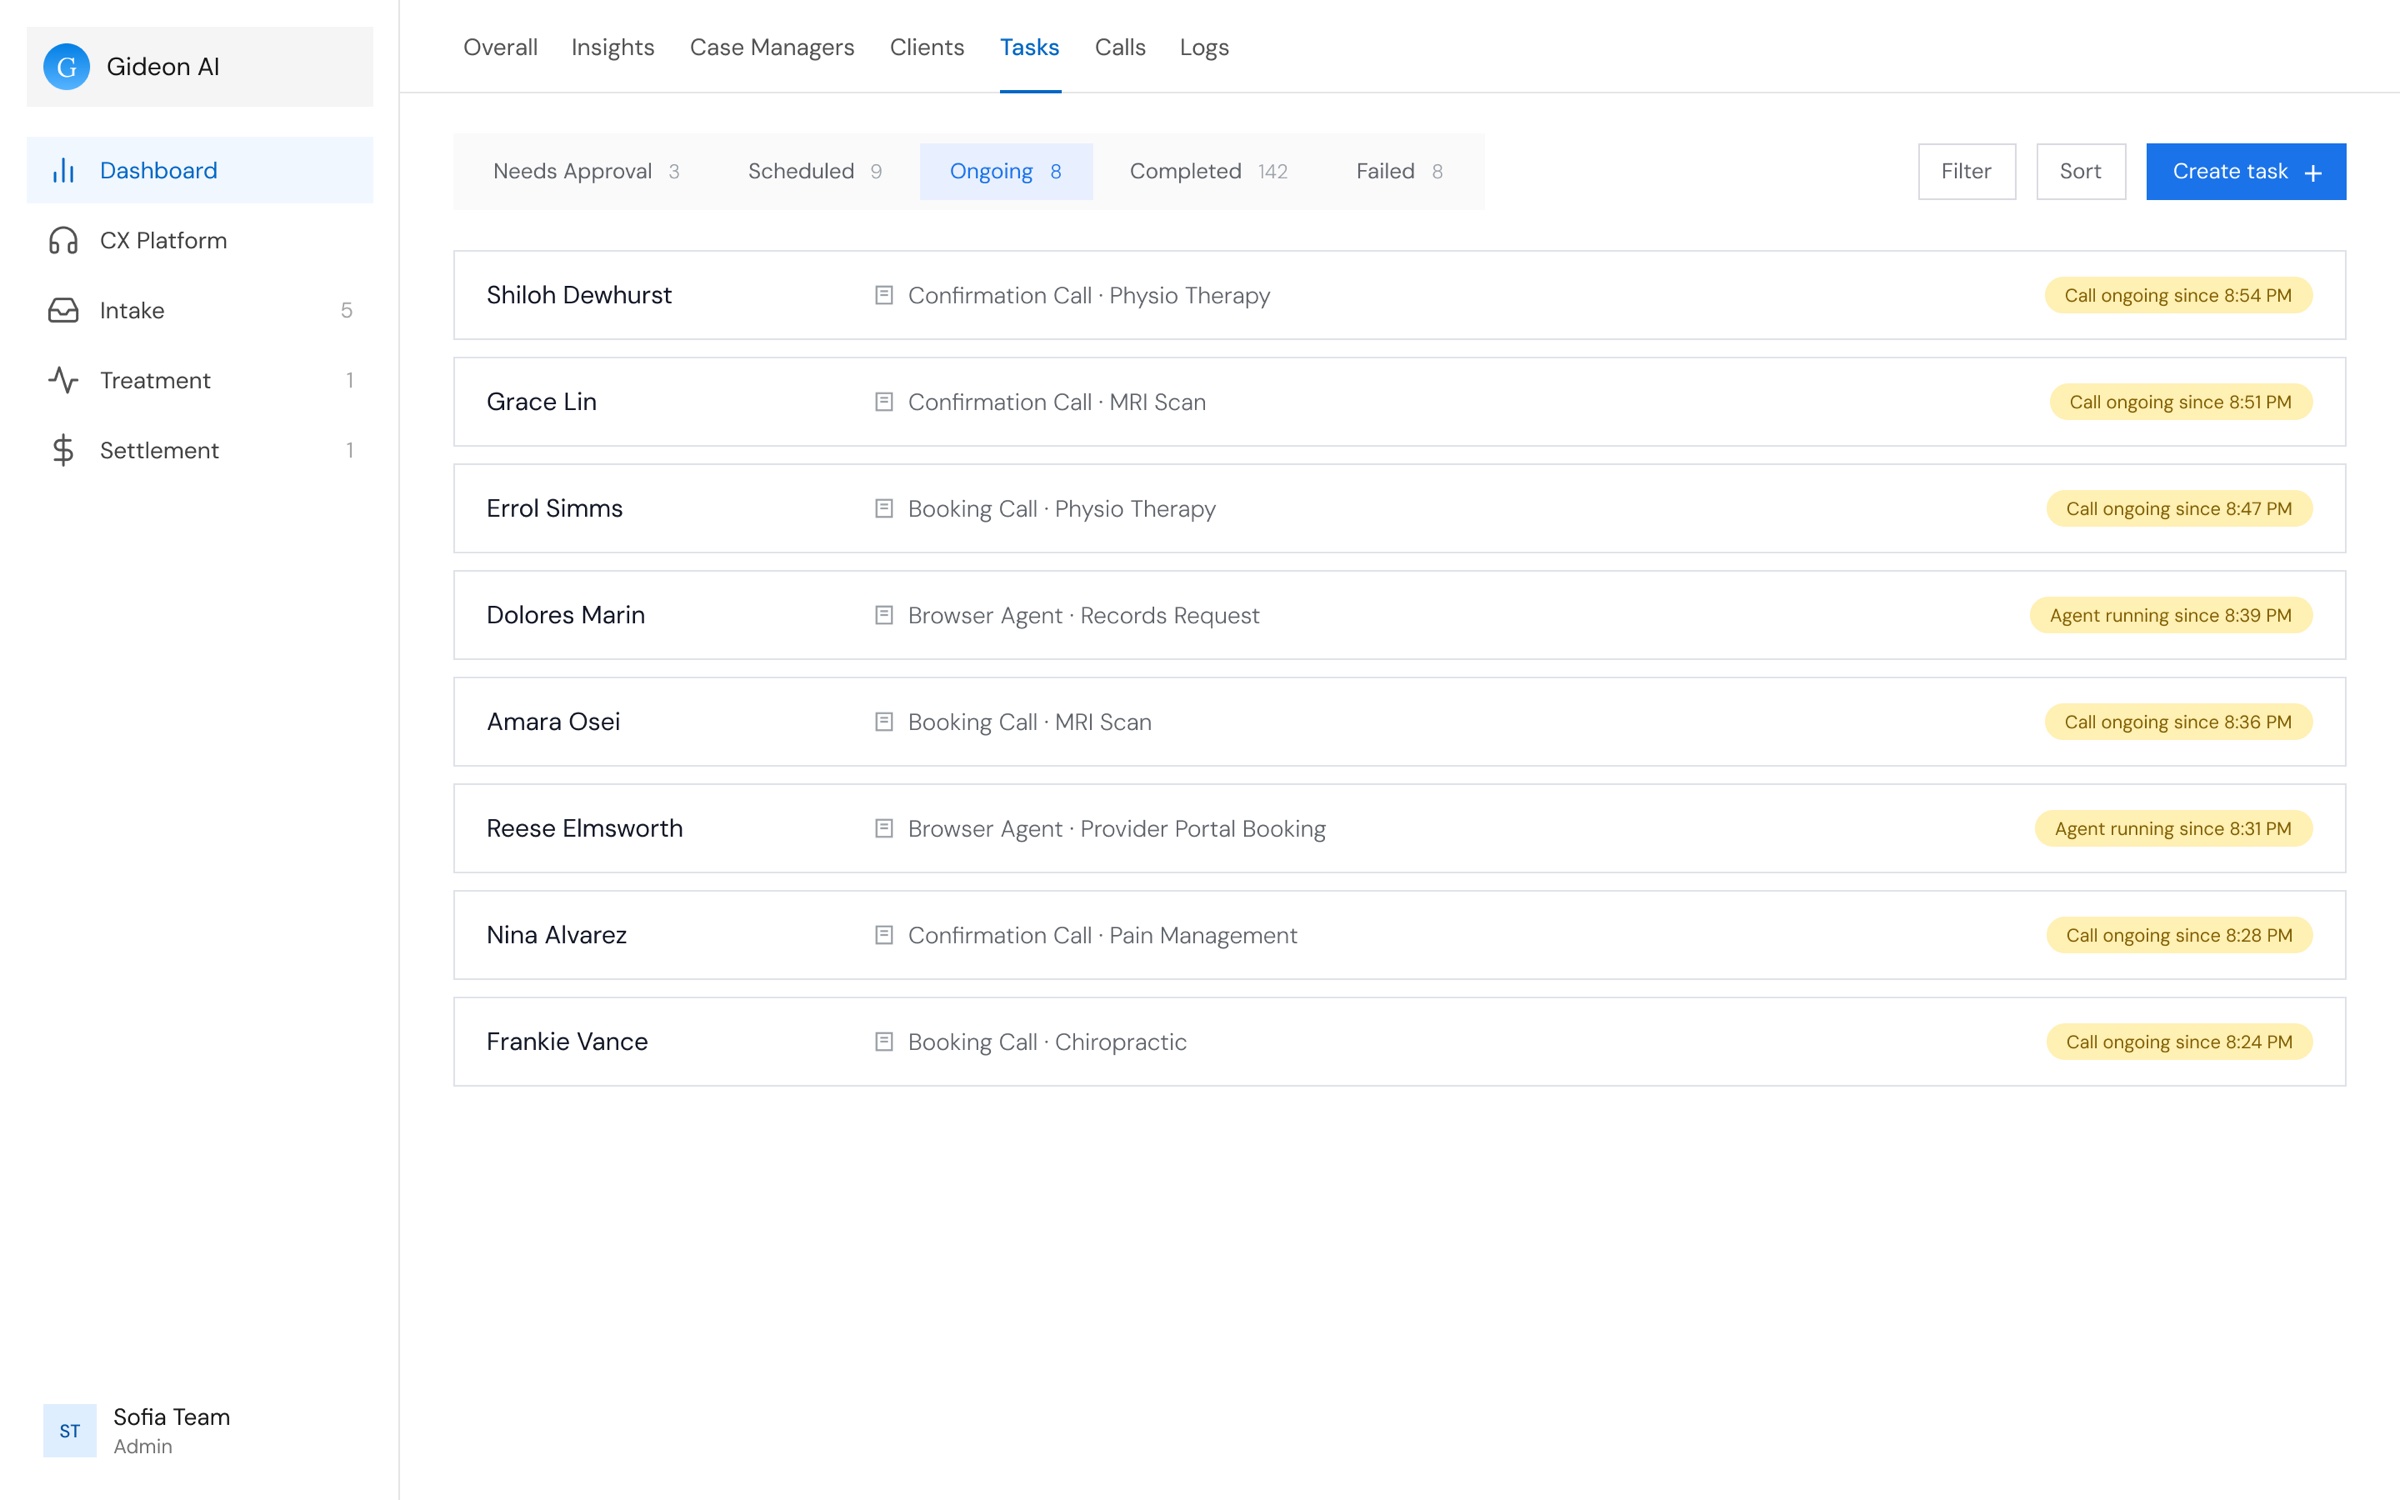The image size is (2400, 1500).
Task: Click note icon on Dolores Marin row
Action: (884, 615)
